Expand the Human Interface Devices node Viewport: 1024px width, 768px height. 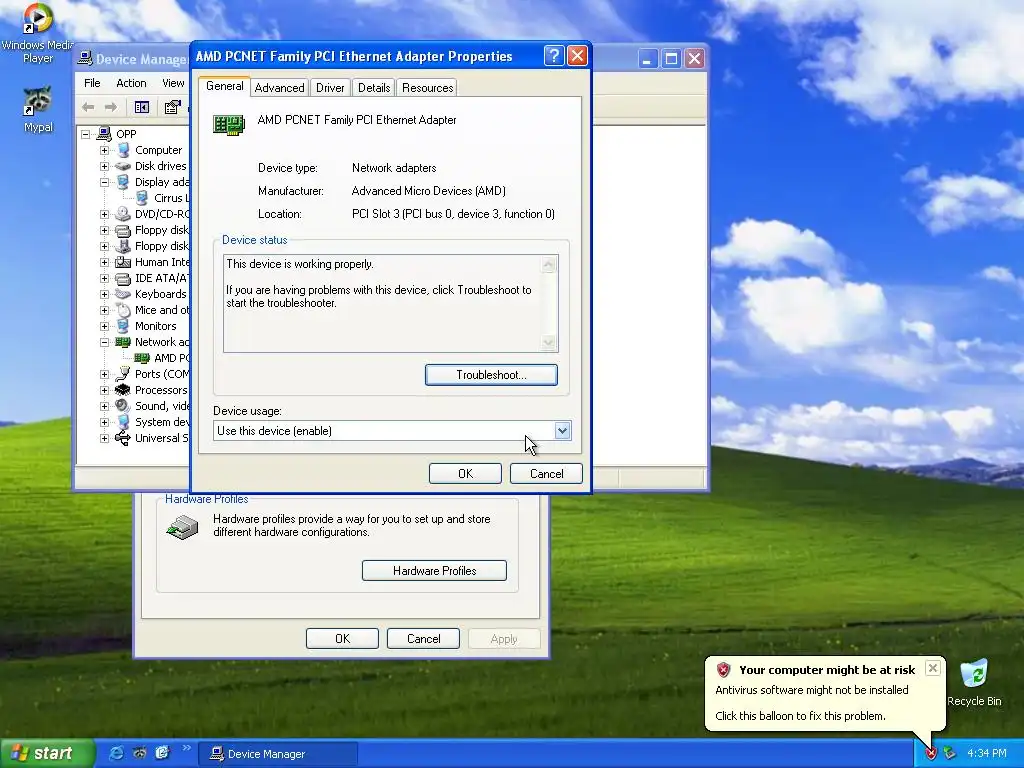click(104, 263)
